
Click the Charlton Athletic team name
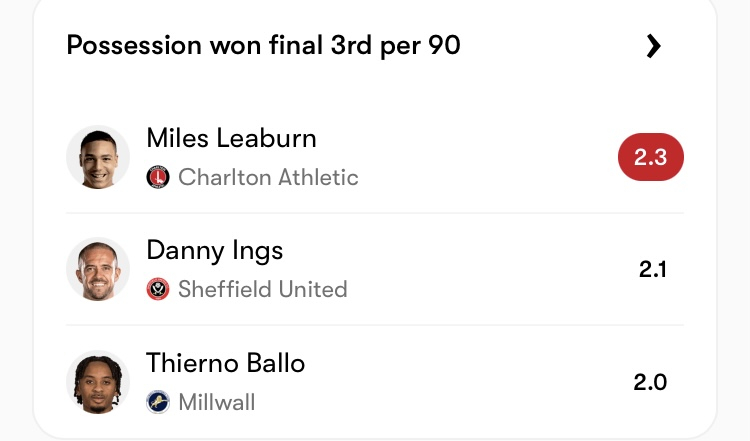(x=268, y=178)
